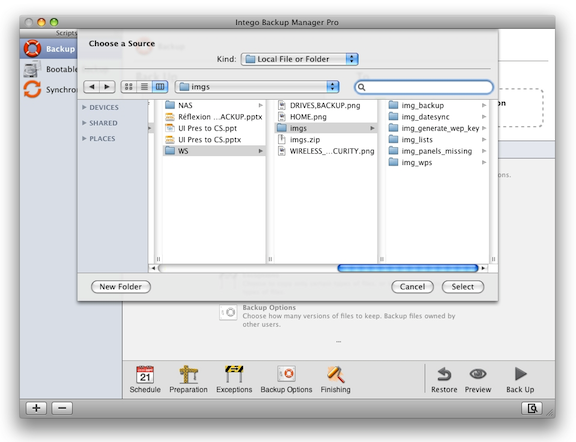Select HOME.png file

325,117
